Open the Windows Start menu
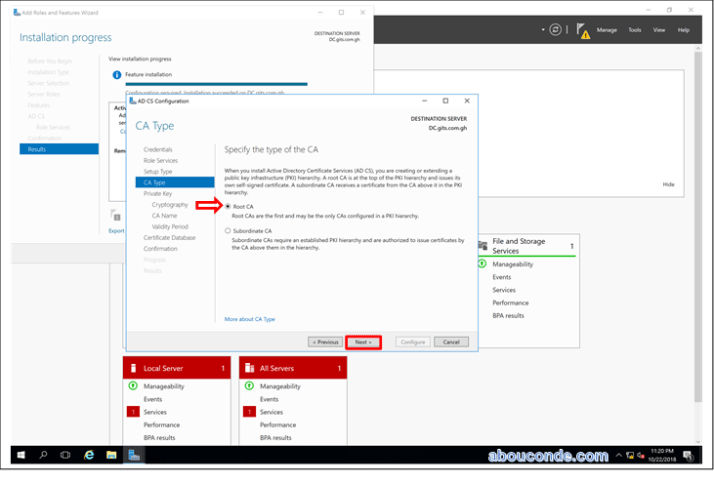 (20, 455)
